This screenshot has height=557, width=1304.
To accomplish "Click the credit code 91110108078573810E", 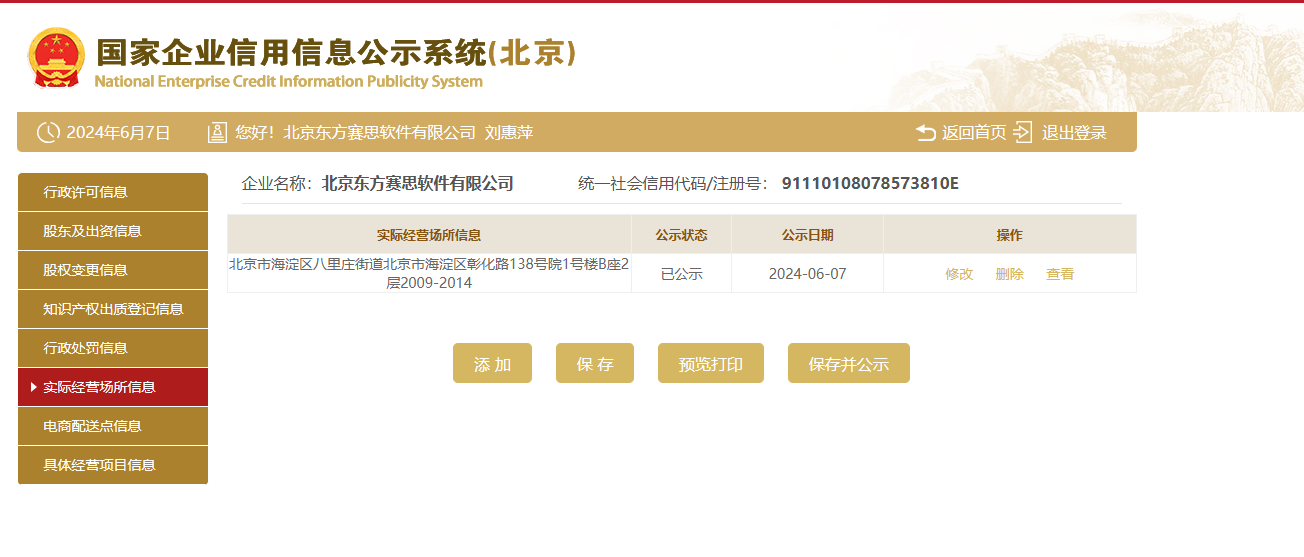I will point(870,183).
